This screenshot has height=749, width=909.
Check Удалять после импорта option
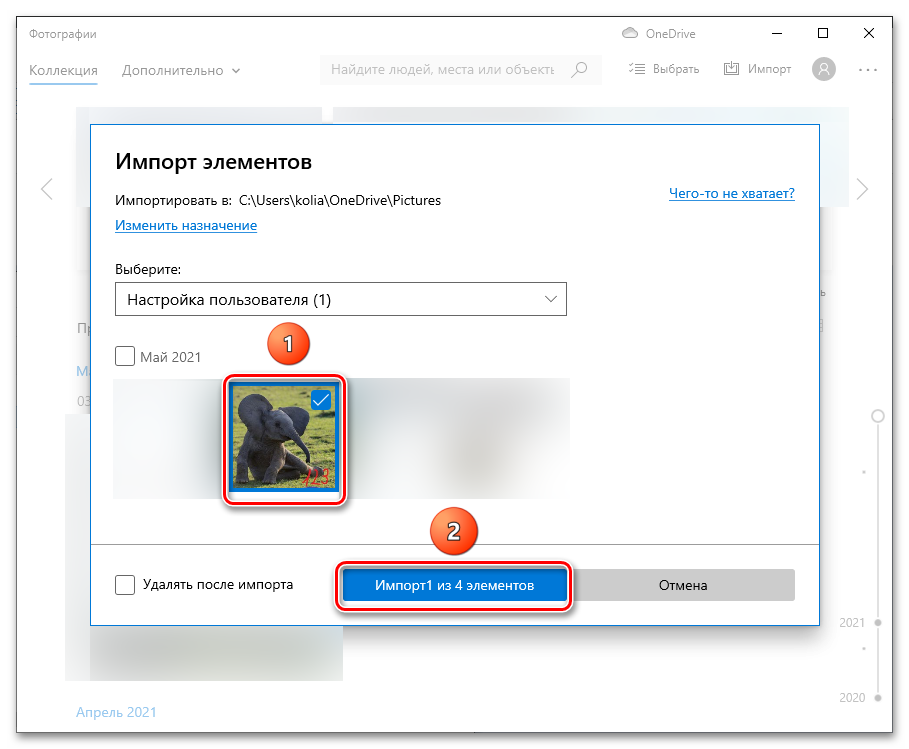coord(125,585)
